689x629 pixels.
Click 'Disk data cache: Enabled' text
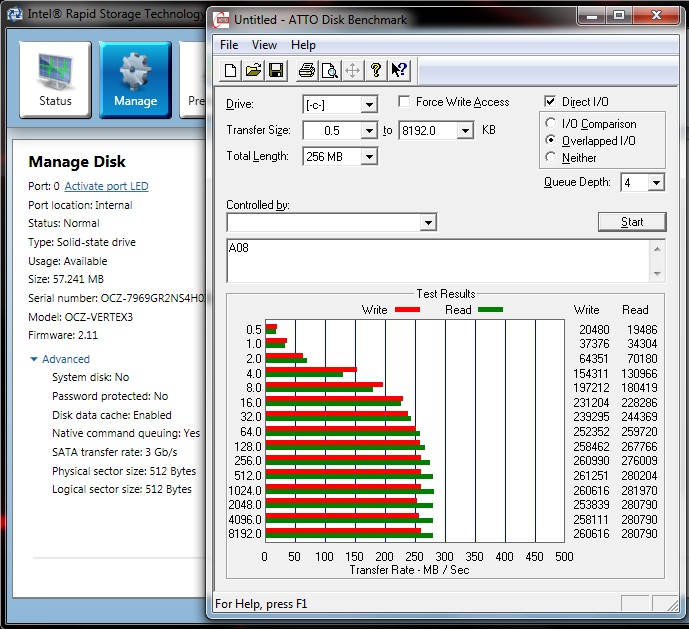pyautogui.click(x=112, y=415)
